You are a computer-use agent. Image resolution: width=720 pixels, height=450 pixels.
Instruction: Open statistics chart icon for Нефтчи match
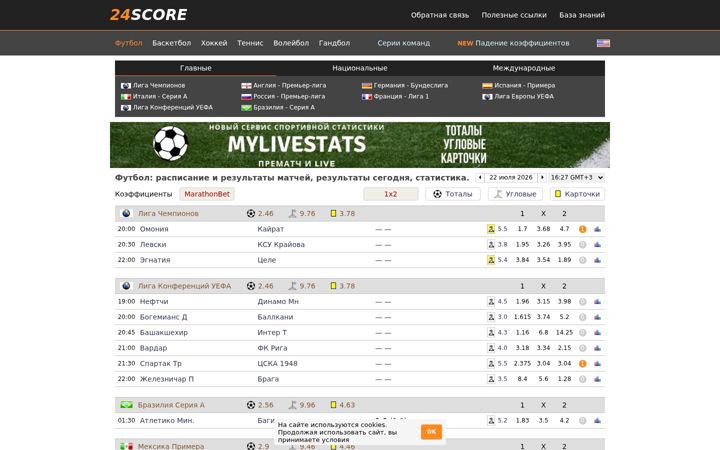tap(597, 302)
